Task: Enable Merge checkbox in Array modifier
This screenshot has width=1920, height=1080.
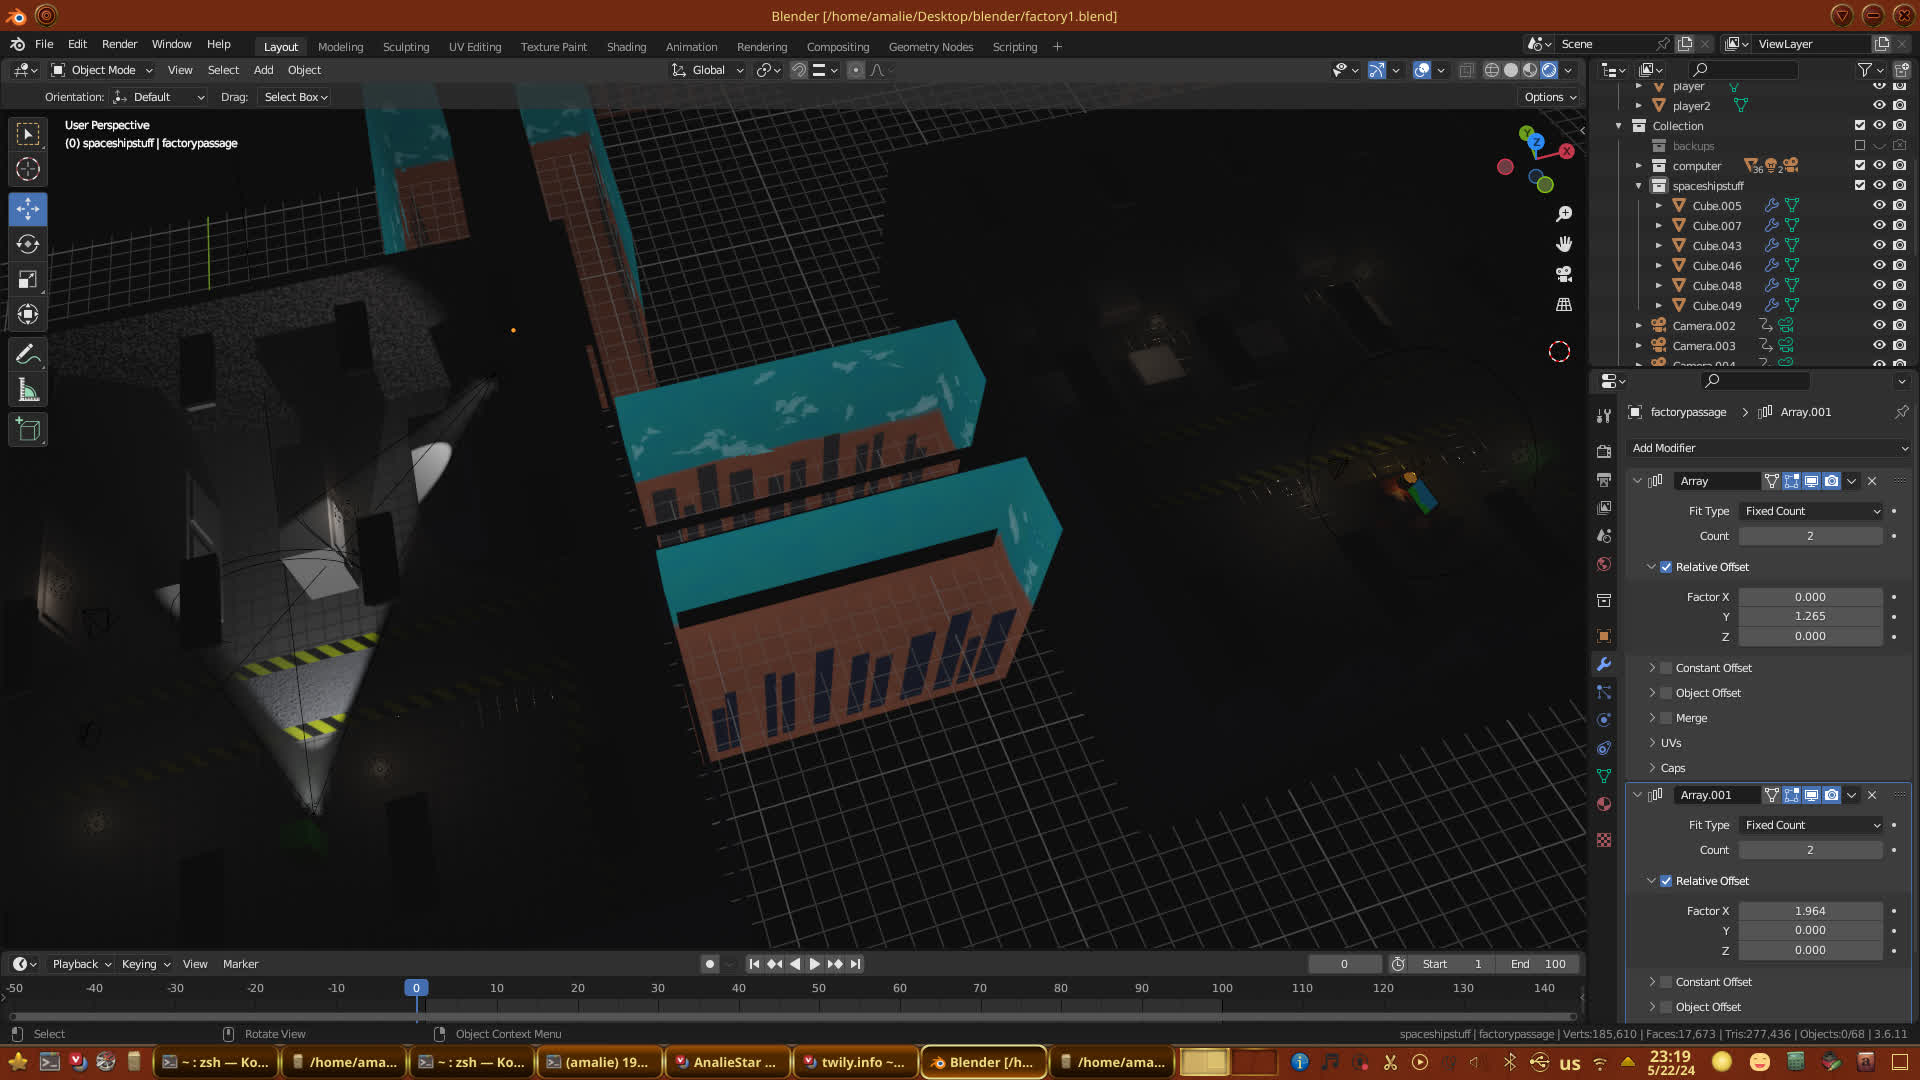Action: (1666, 718)
